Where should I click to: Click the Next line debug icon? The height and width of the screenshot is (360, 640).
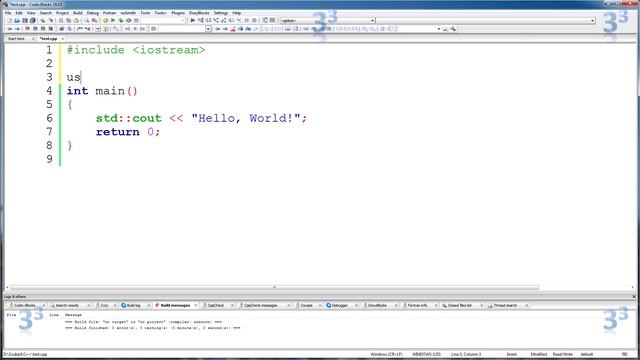click(208, 20)
